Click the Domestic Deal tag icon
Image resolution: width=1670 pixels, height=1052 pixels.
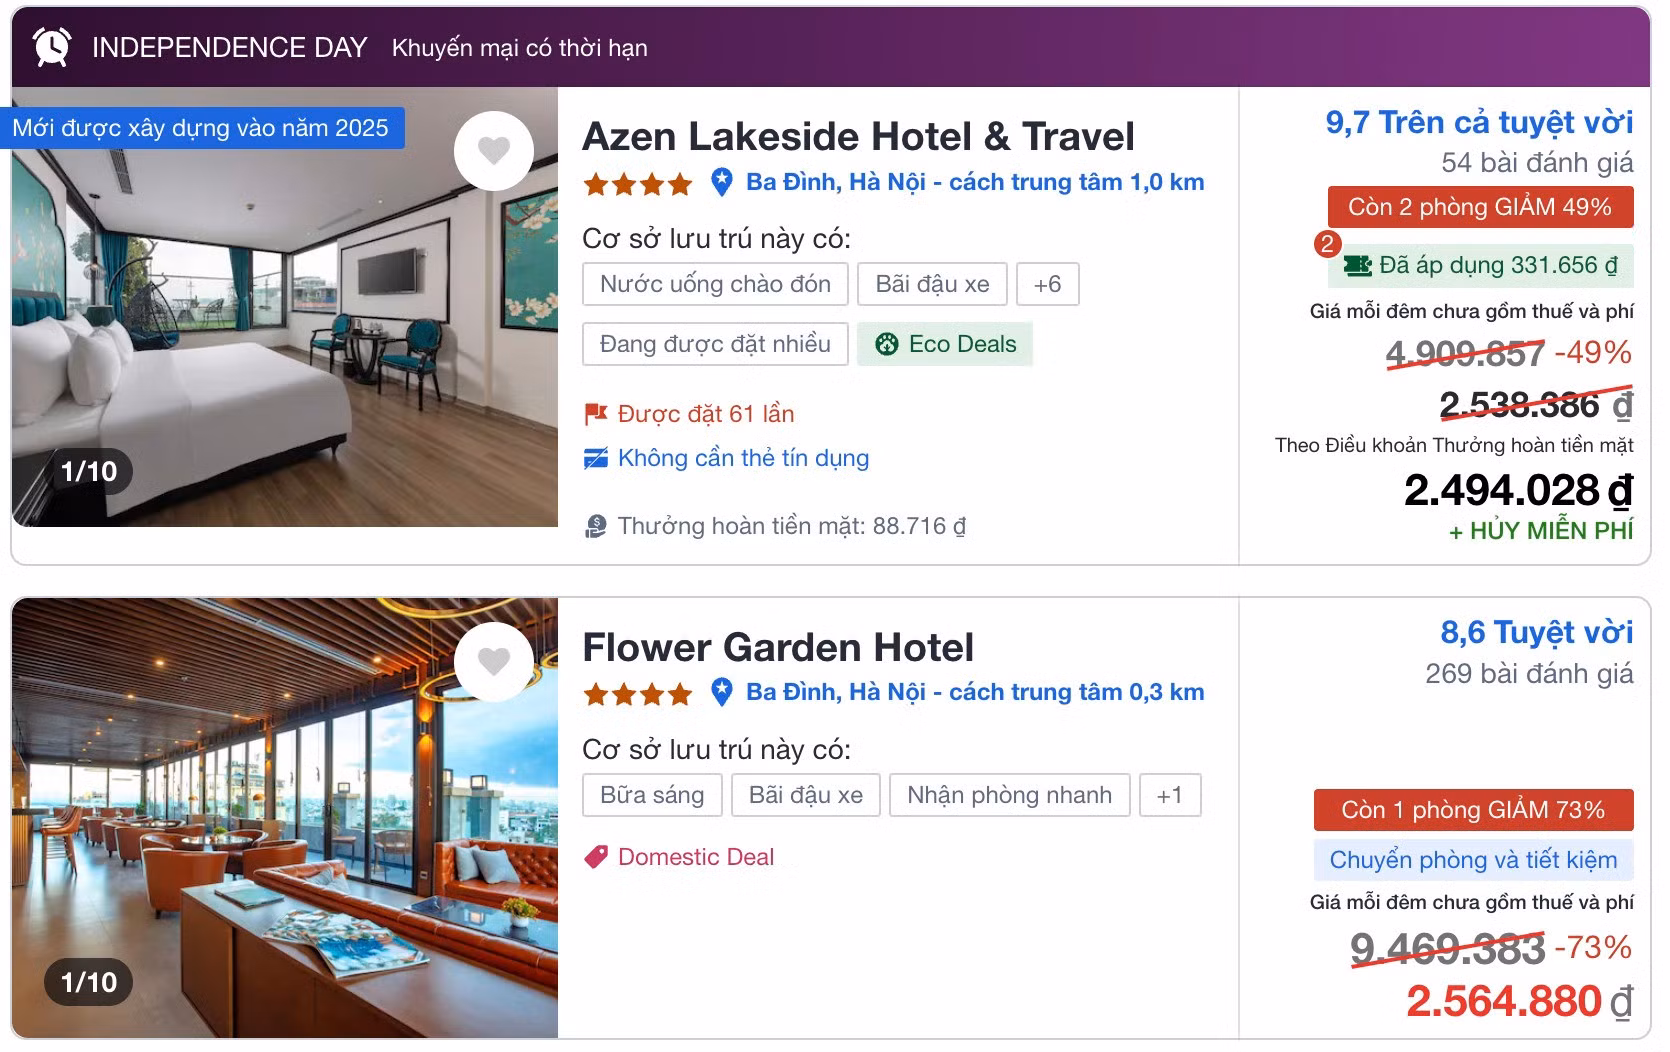point(596,857)
